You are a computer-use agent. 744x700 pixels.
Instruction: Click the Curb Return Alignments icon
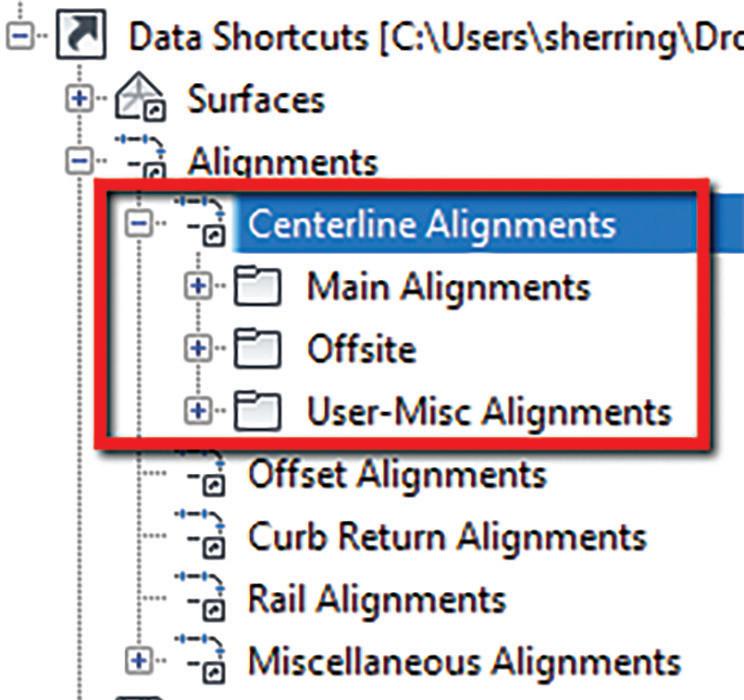(x=200, y=534)
